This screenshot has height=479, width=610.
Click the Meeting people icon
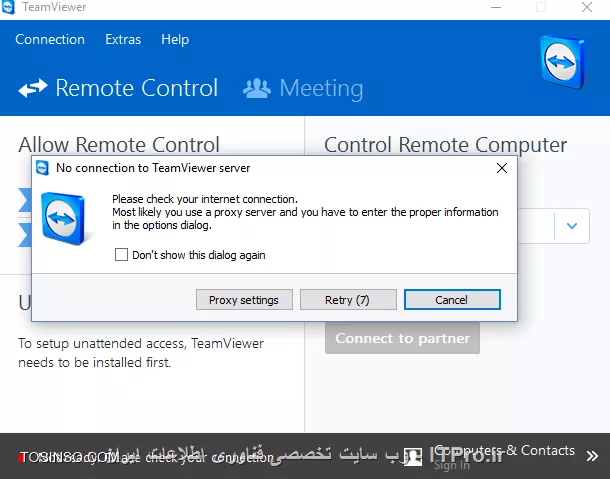coord(257,88)
